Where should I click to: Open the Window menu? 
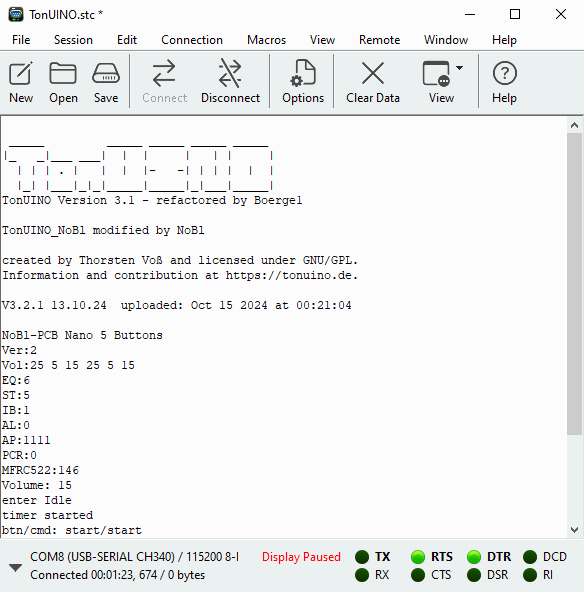(446, 40)
